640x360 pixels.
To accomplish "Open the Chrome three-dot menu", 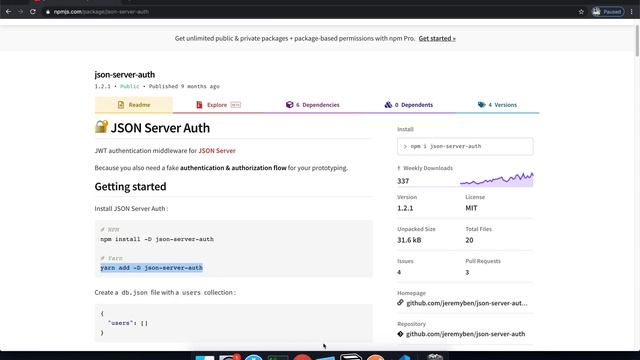I will point(631,12).
